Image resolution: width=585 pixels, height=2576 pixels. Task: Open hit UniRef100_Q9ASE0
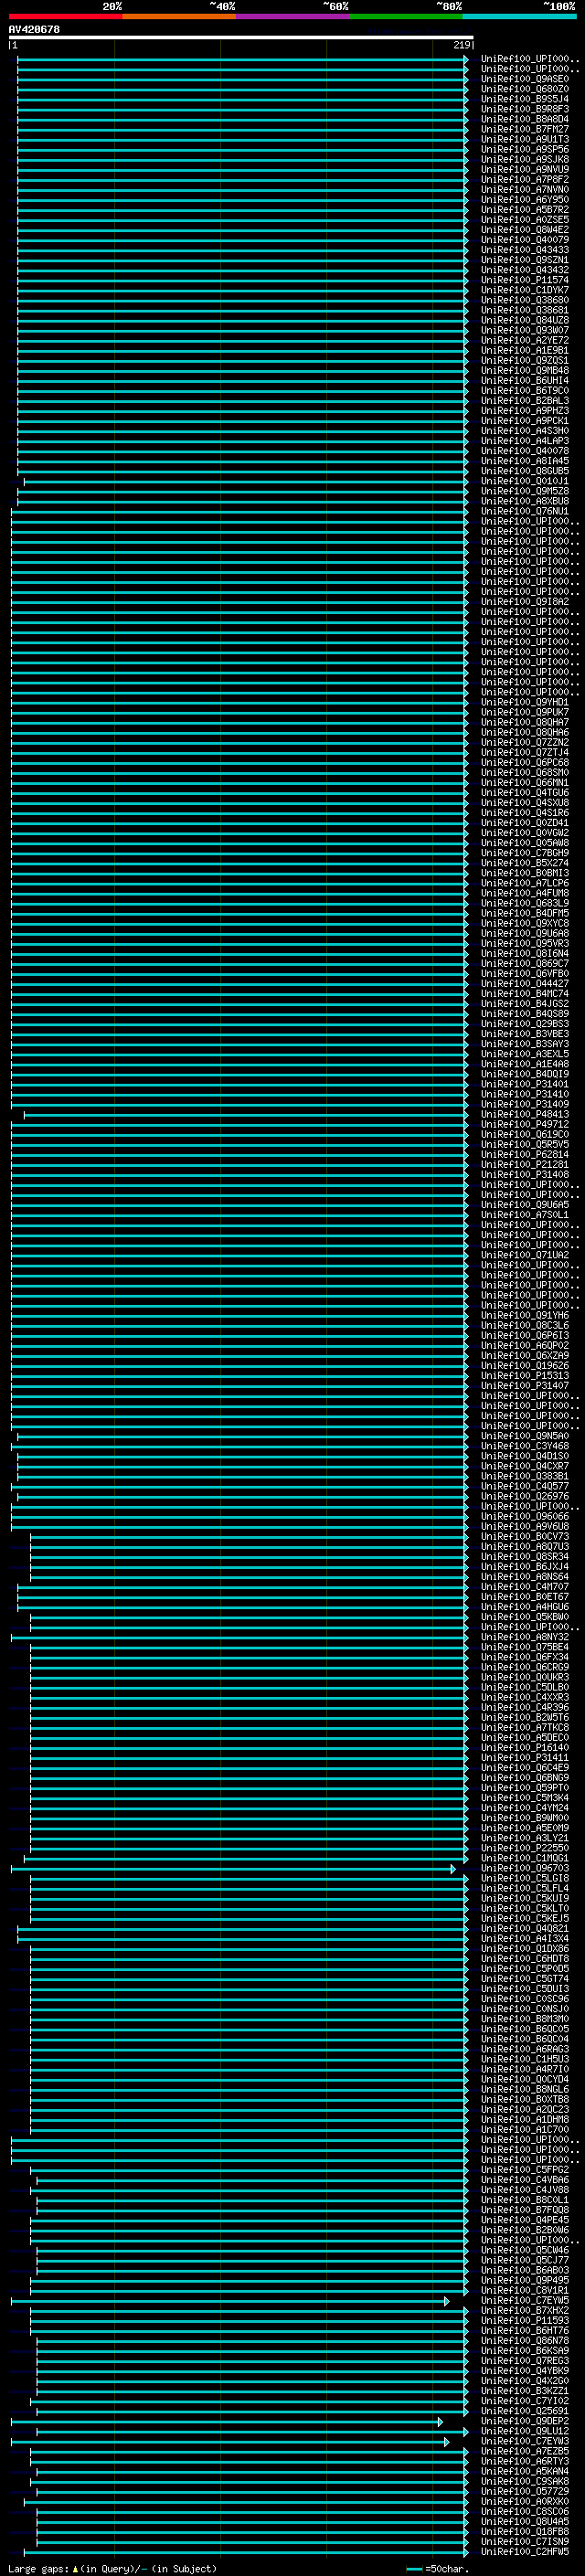click(x=524, y=79)
